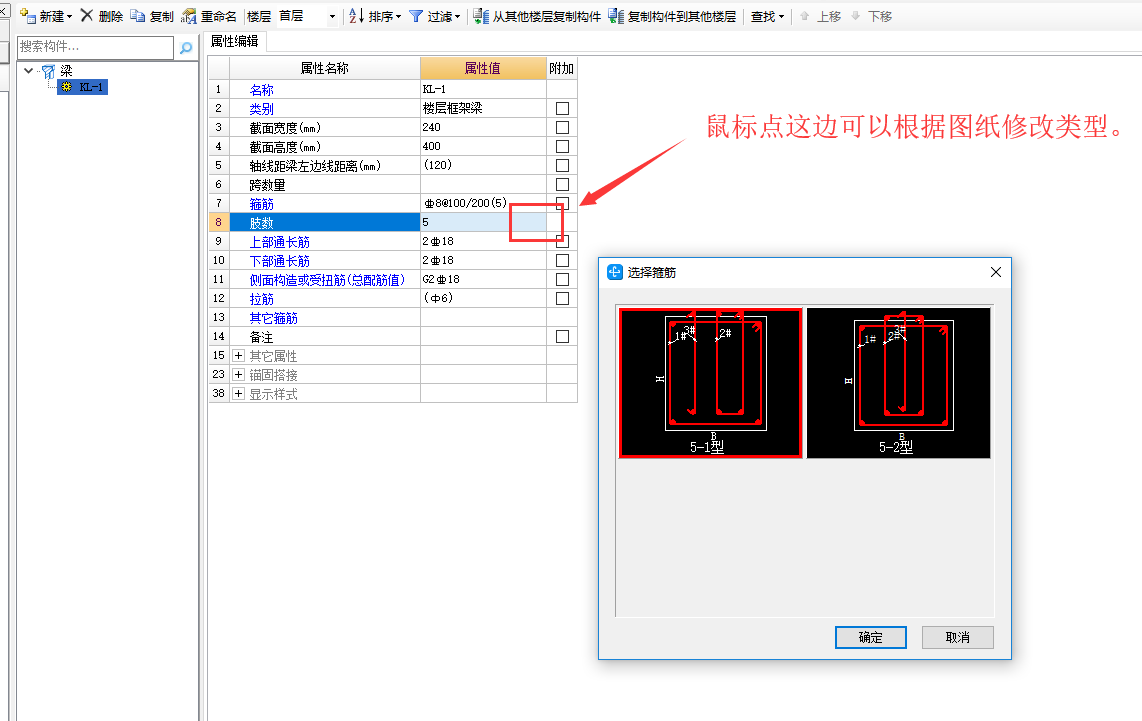Toggle 附加 checkbox for 上部通长筋 row
This screenshot has width=1142, height=721.
(x=562, y=241)
